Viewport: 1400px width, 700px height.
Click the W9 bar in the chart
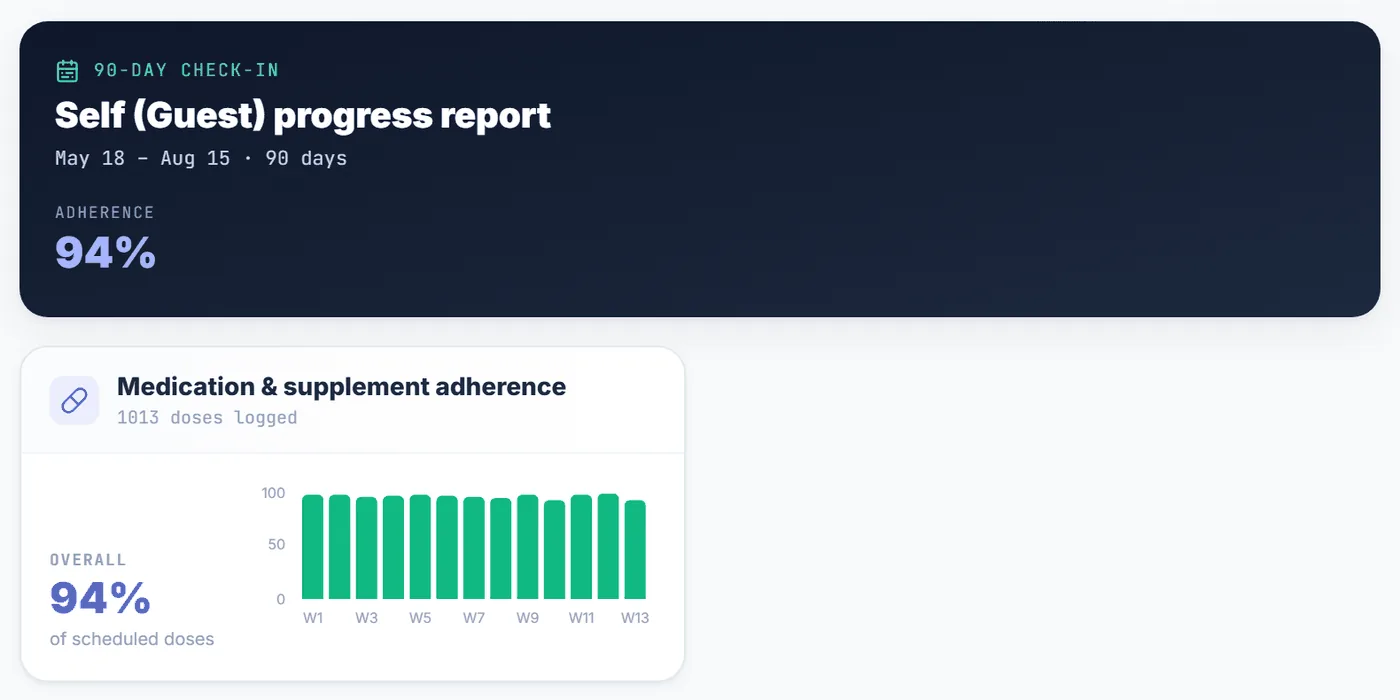(x=528, y=547)
